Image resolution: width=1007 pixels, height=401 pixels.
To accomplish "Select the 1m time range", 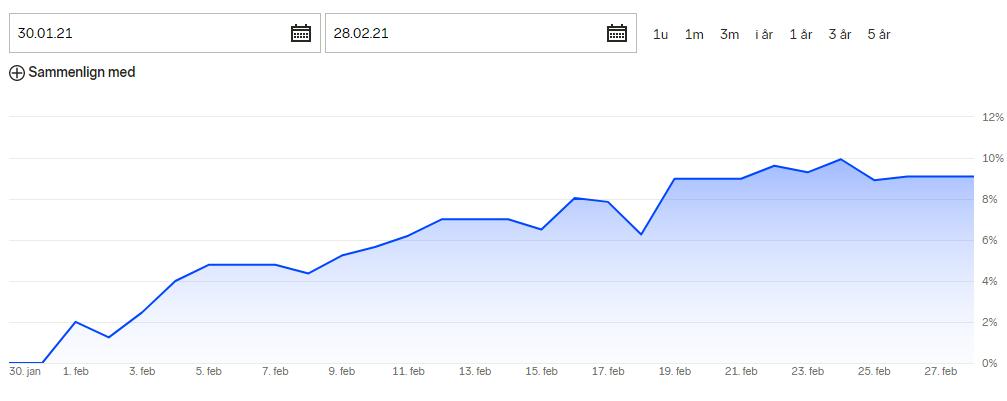I will [694, 35].
